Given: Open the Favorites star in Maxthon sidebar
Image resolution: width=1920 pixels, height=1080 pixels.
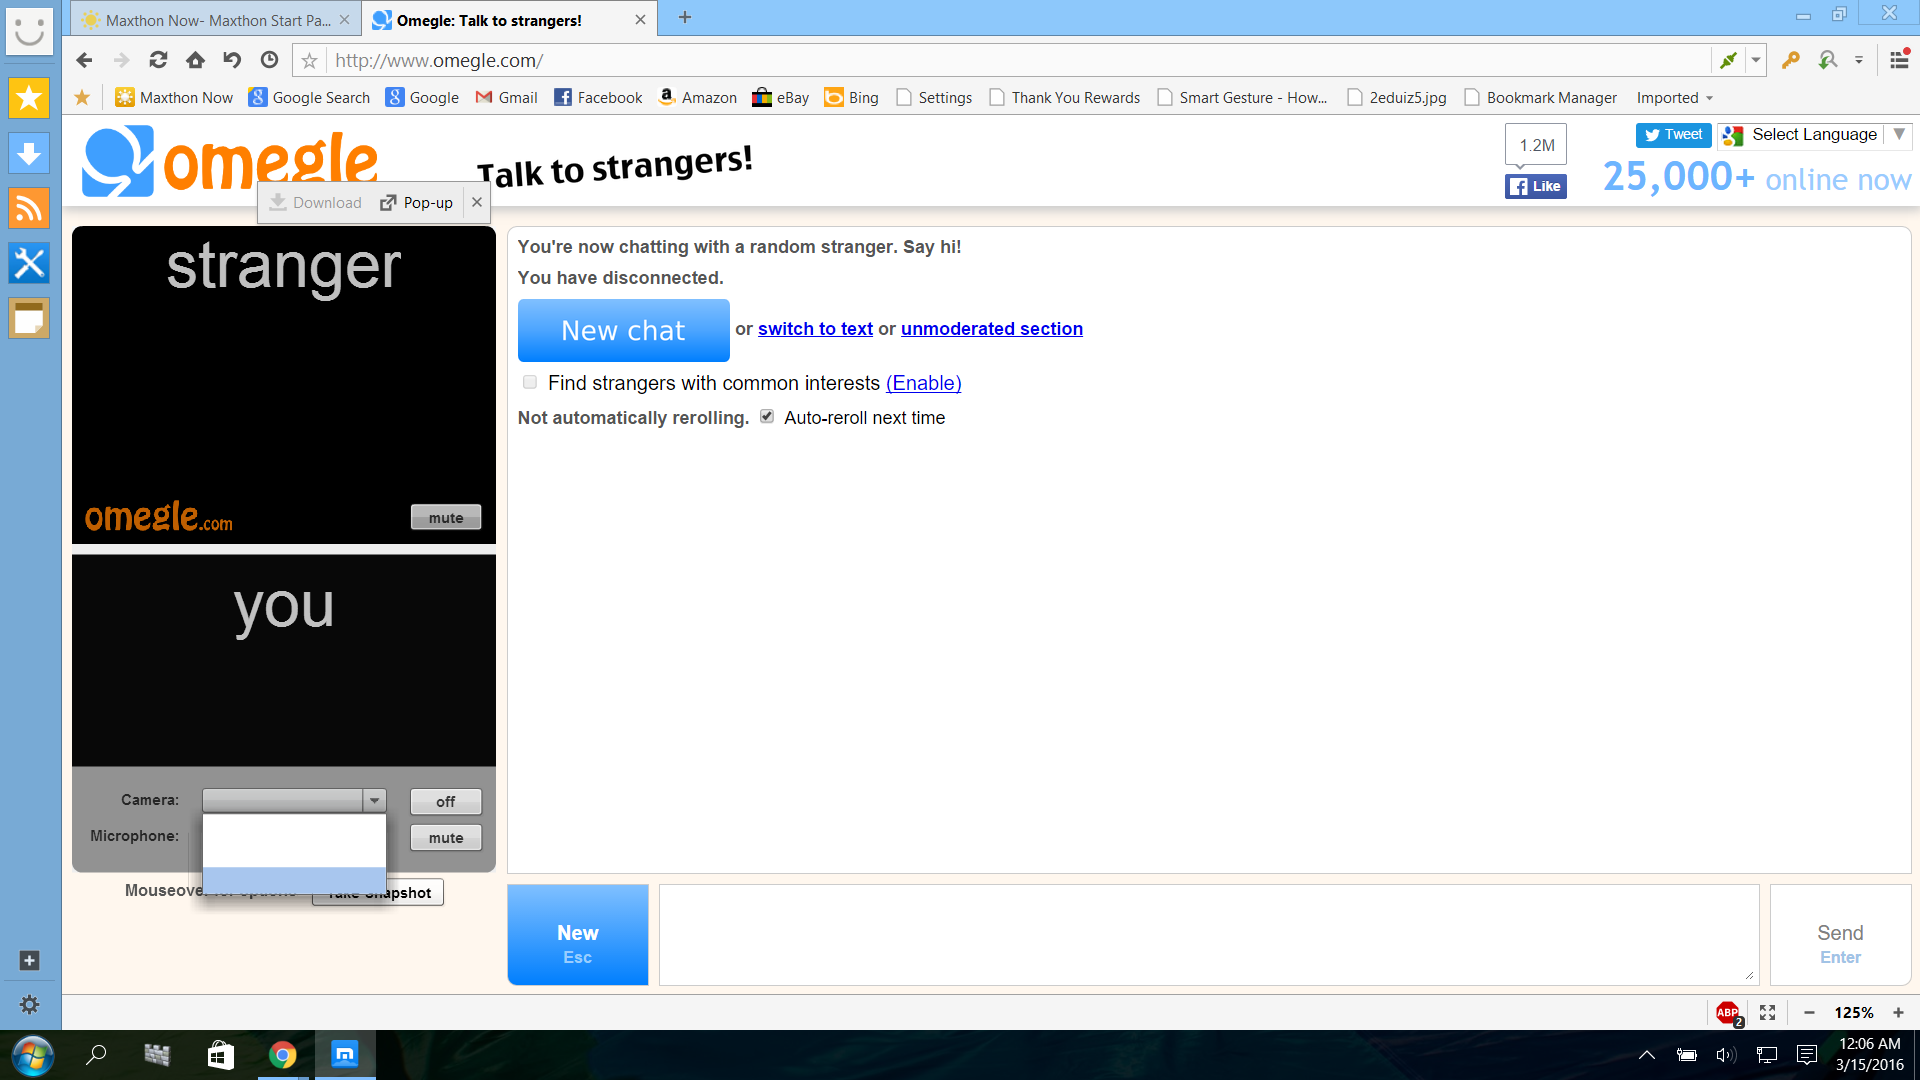Looking at the screenshot, I should click(29, 98).
